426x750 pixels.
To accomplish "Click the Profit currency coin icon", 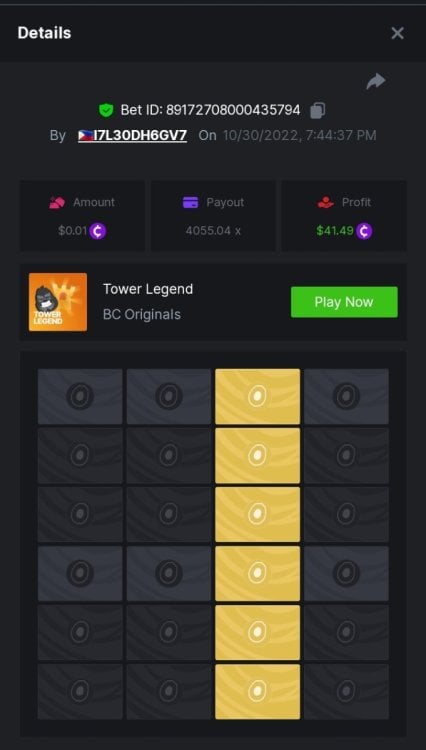I will (x=364, y=232).
